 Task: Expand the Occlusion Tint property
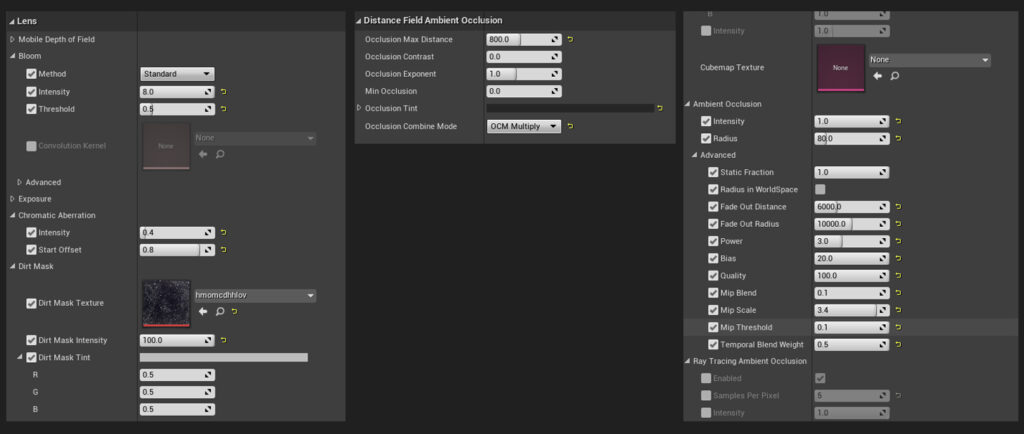coord(359,108)
